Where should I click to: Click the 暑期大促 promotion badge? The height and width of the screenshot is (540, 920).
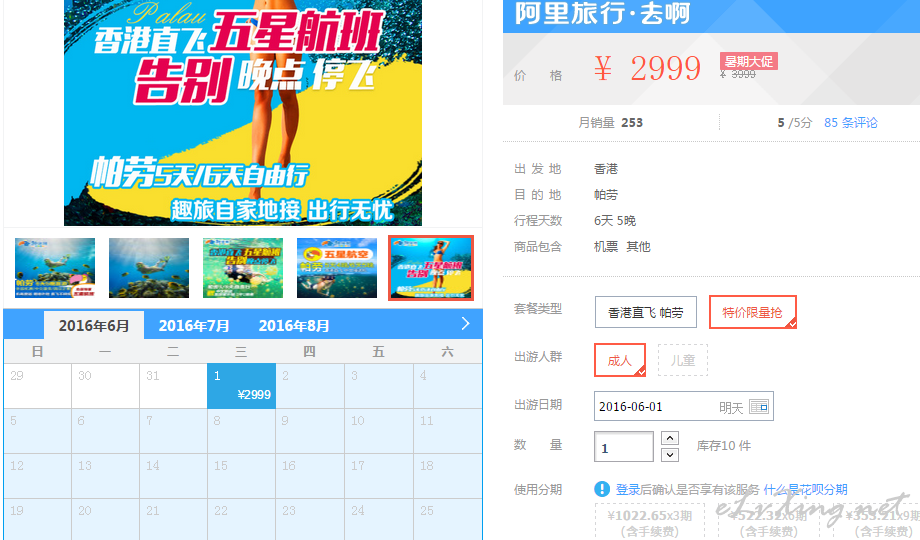click(x=749, y=61)
